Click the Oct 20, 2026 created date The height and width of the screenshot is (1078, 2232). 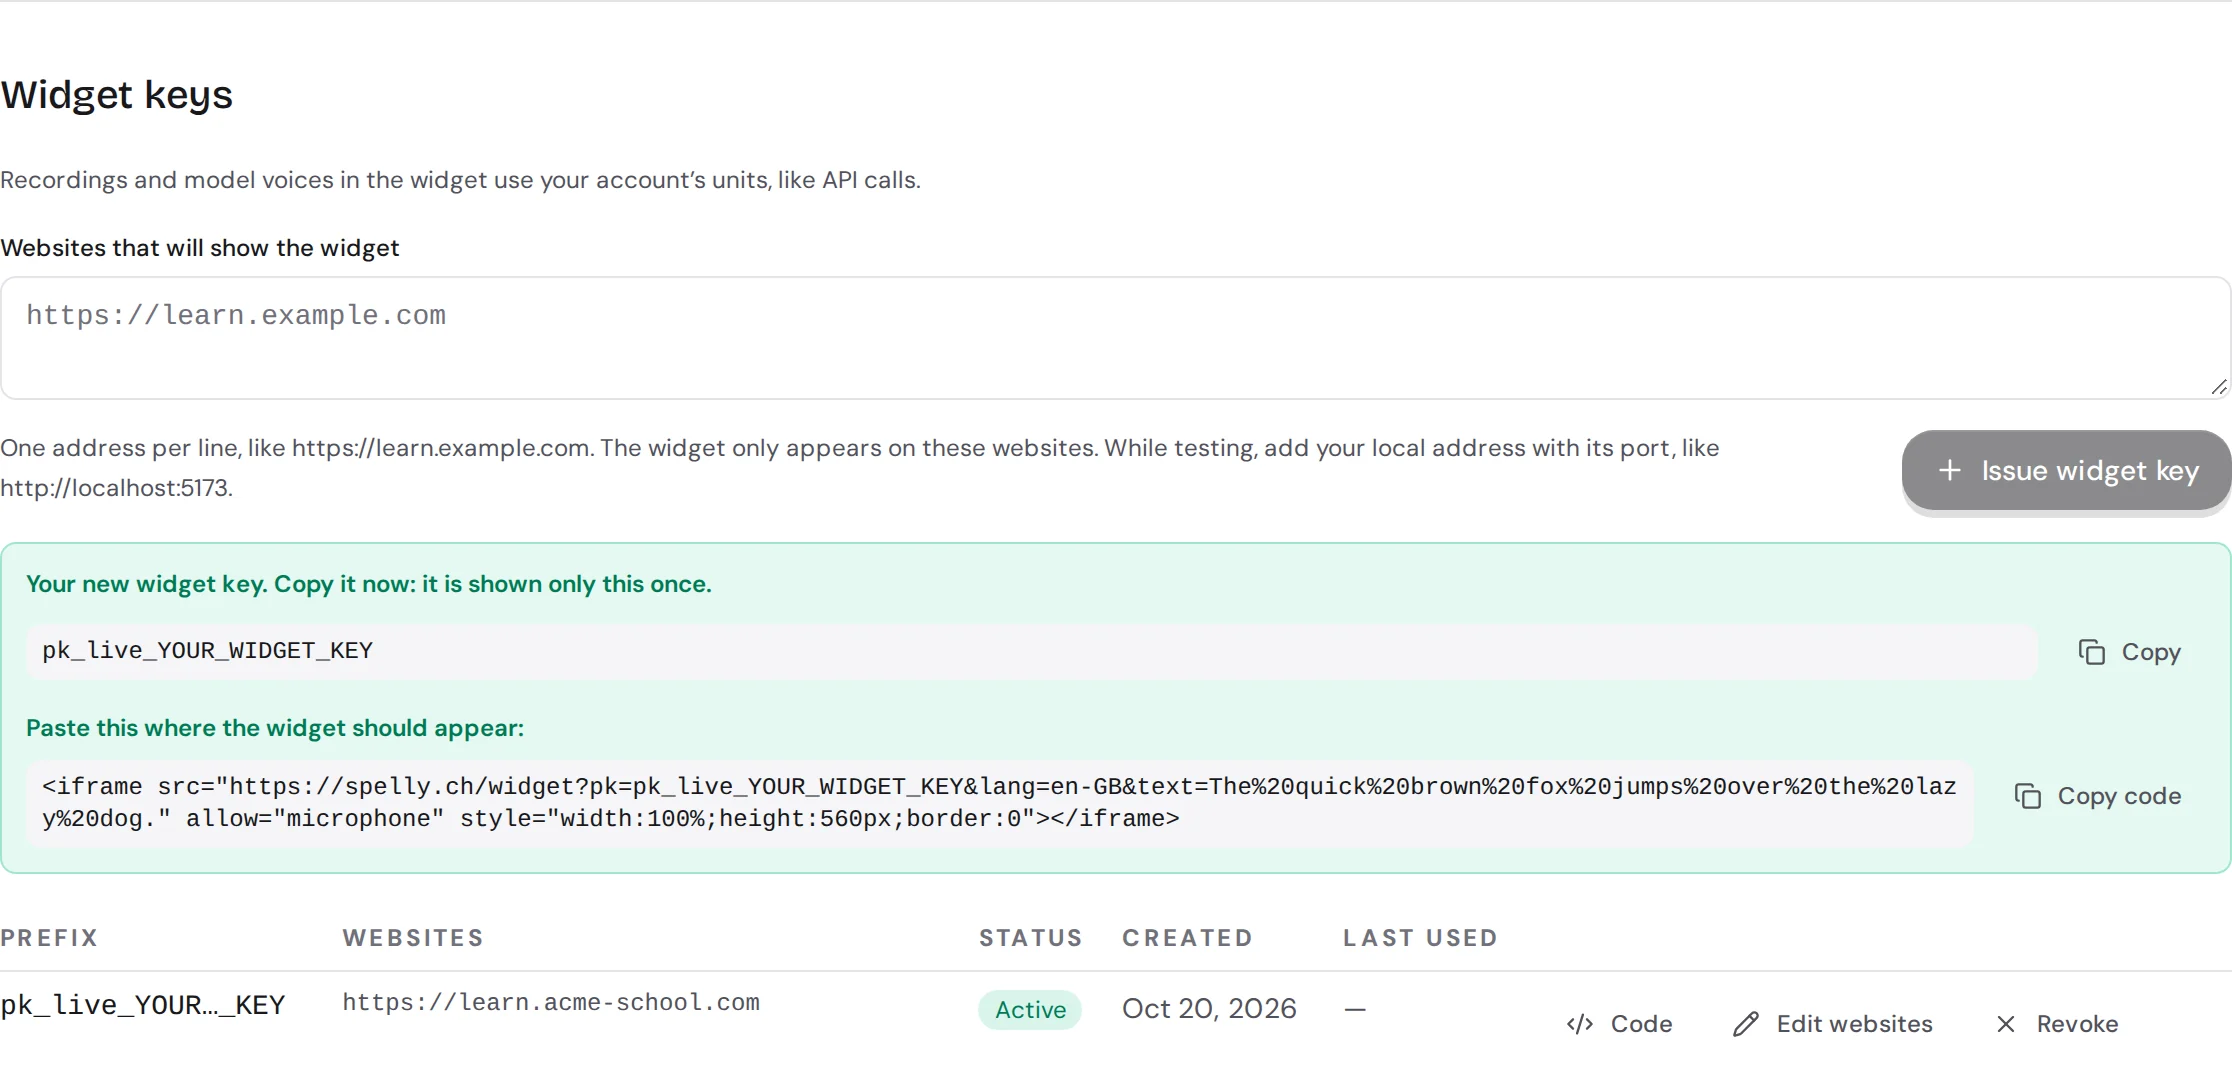pos(1209,1008)
